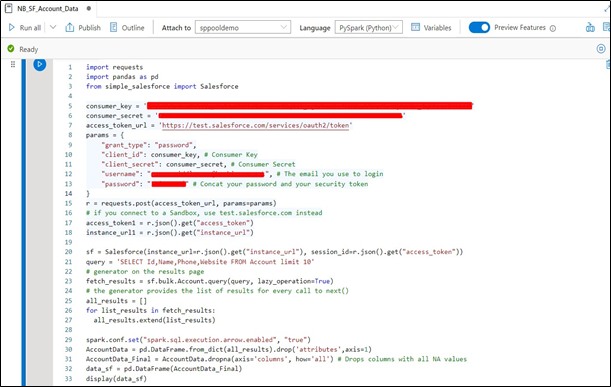Expand the Run all dropdown arrow

click(x=53, y=27)
